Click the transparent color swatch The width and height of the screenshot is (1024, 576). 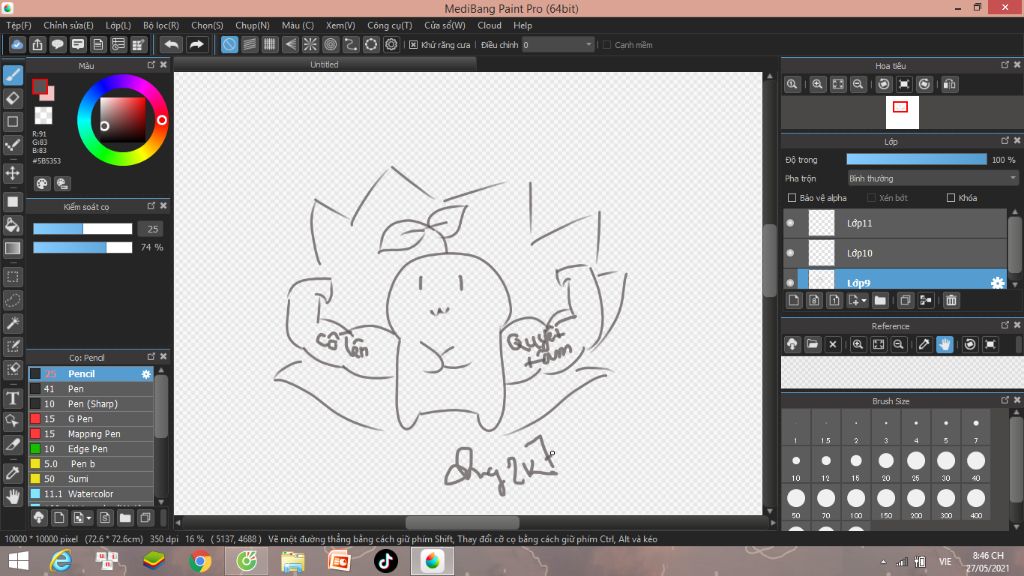pyautogui.click(x=43, y=116)
